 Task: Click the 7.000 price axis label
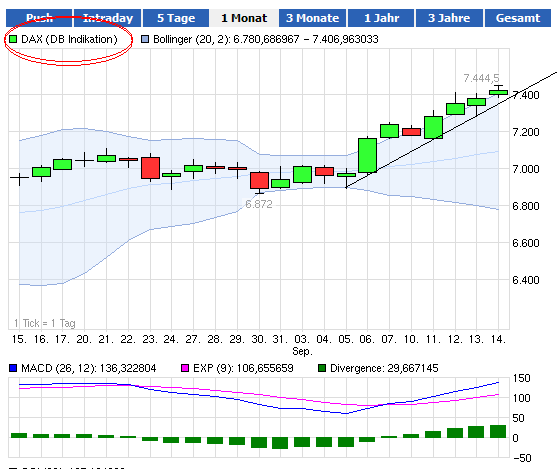[526, 169]
